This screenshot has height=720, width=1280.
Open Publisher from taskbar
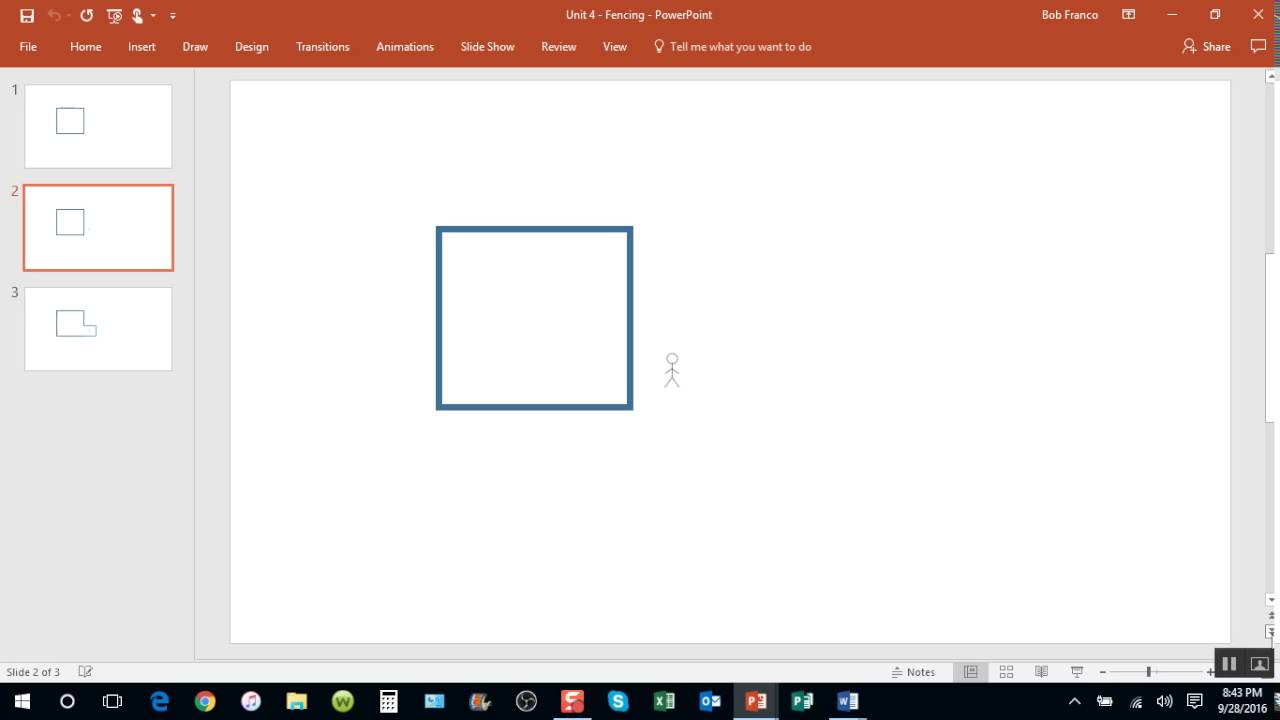[x=802, y=701]
